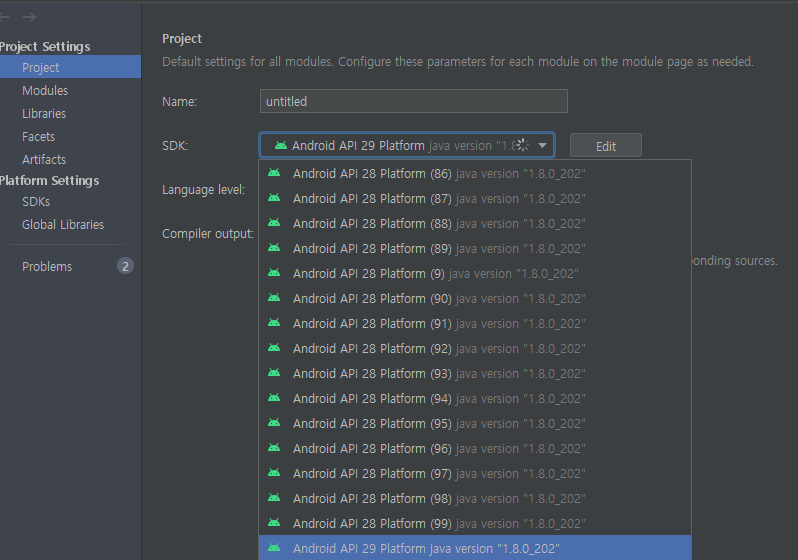Image resolution: width=798 pixels, height=560 pixels.
Task: Select Android API 28 Platform (91)
Action: [475, 323]
